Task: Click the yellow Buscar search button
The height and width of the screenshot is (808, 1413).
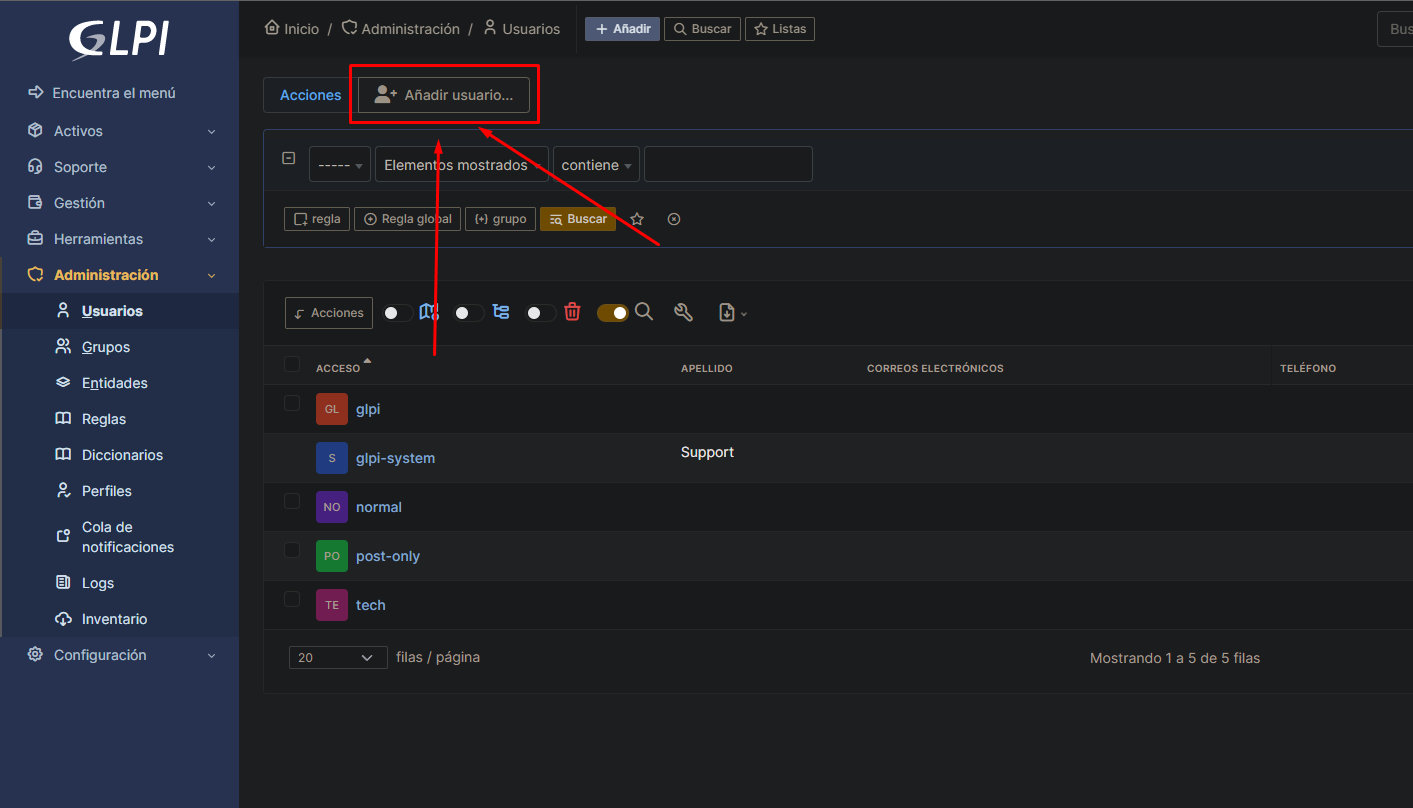Action: [578, 219]
